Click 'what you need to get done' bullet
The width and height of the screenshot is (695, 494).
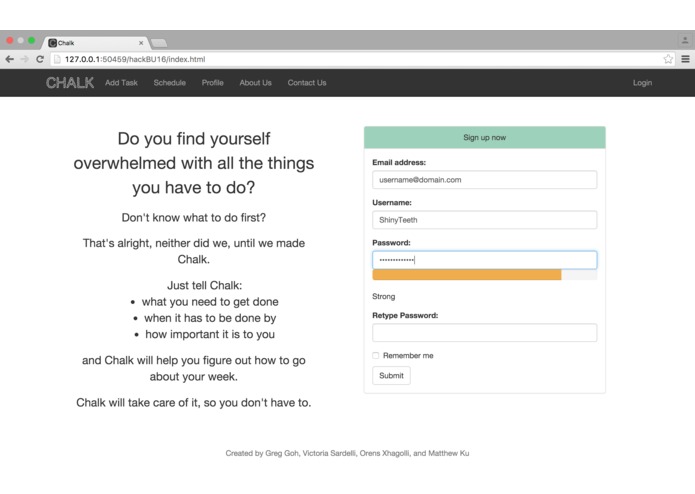pos(210,302)
